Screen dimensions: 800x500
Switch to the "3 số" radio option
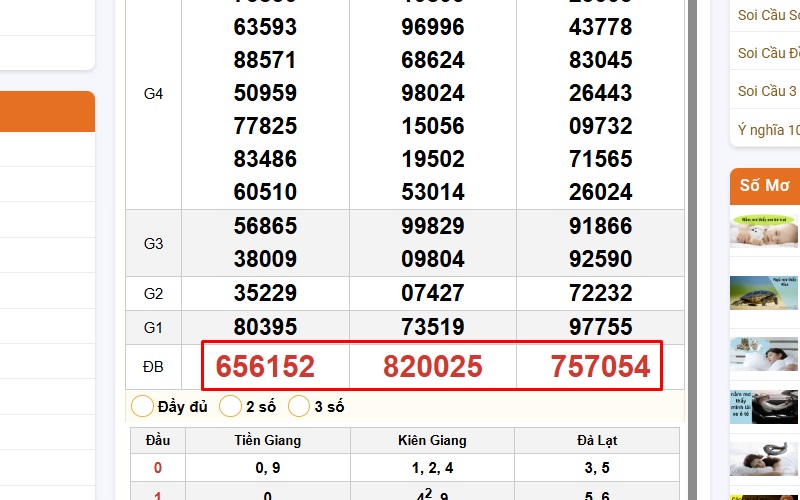(x=300, y=407)
